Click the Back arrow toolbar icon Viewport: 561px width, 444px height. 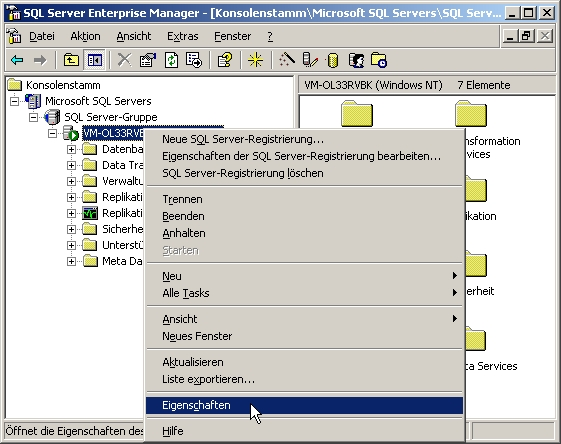17,60
